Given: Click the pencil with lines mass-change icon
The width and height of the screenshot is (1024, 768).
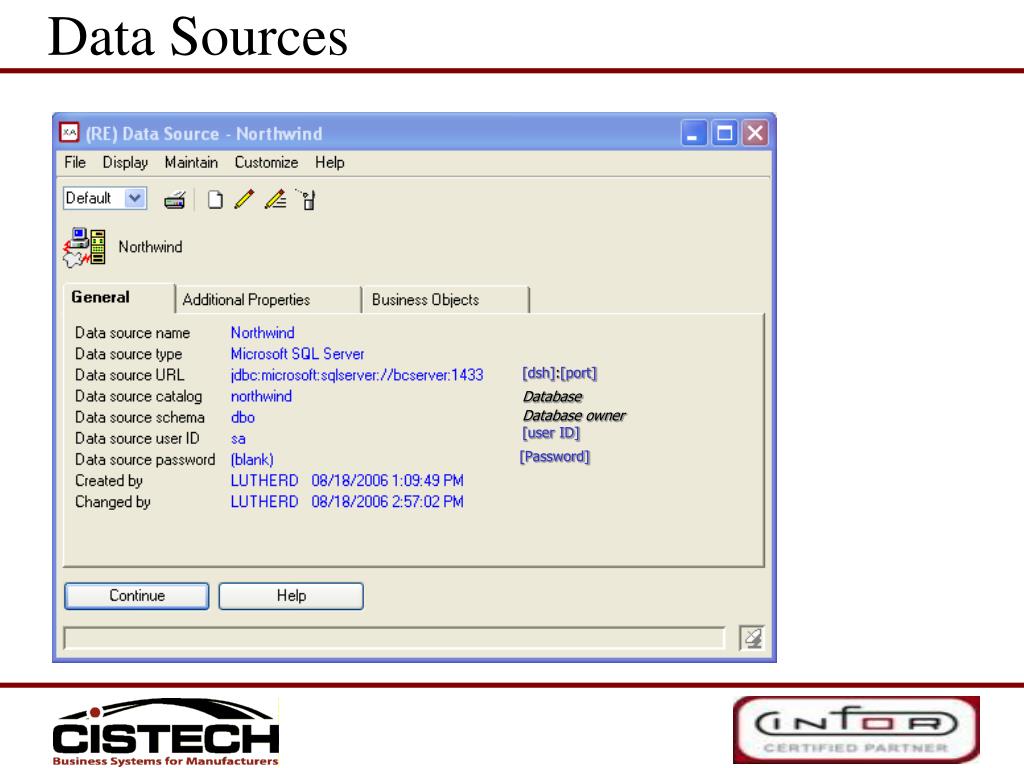Looking at the screenshot, I should pos(276,199).
